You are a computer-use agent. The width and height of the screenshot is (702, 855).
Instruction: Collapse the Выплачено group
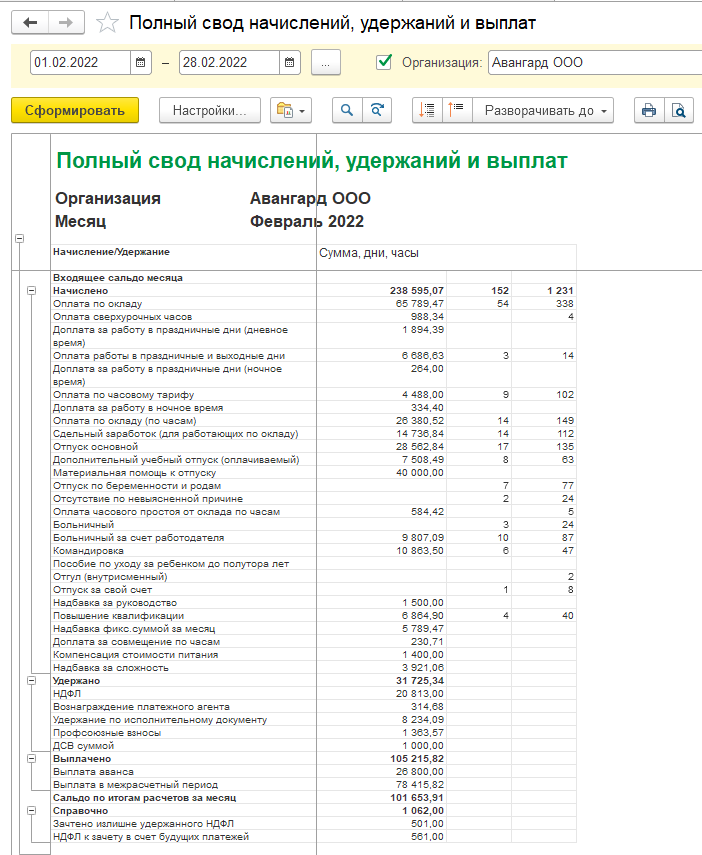(32, 758)
